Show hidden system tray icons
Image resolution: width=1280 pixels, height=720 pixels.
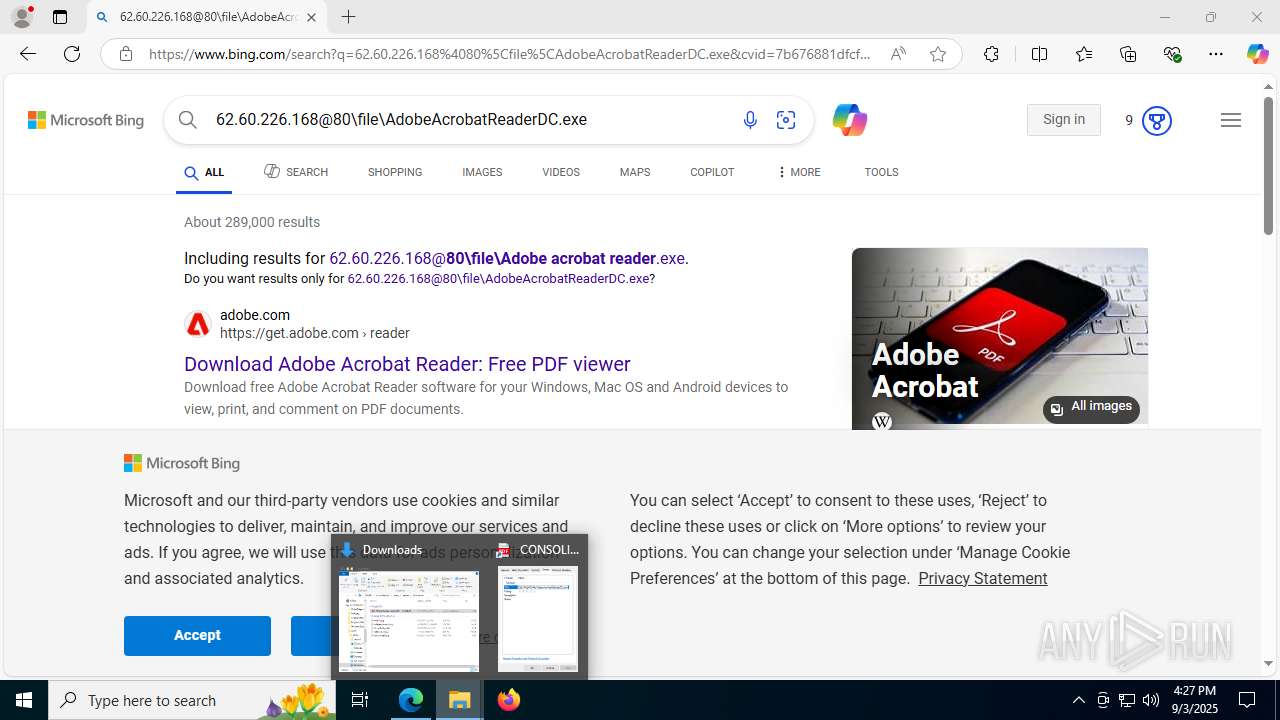(1079, 700)
